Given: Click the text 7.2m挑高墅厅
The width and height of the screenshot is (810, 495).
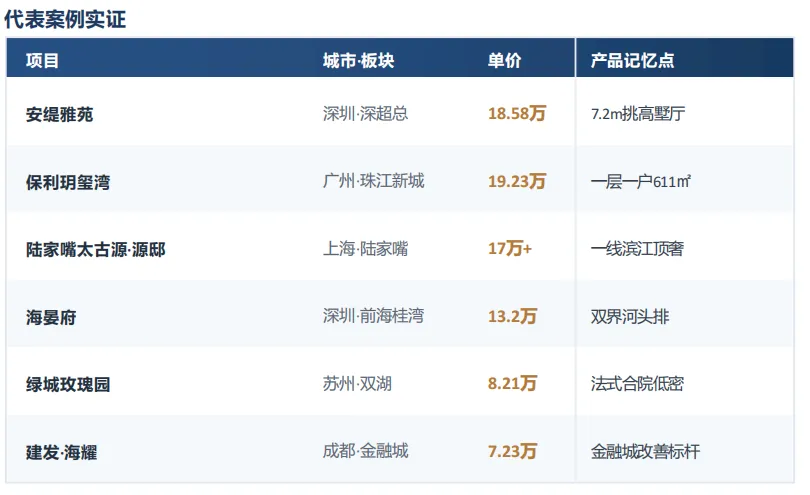Looking at the screenshot, I should pyautogui.click(x=638, y=113).
